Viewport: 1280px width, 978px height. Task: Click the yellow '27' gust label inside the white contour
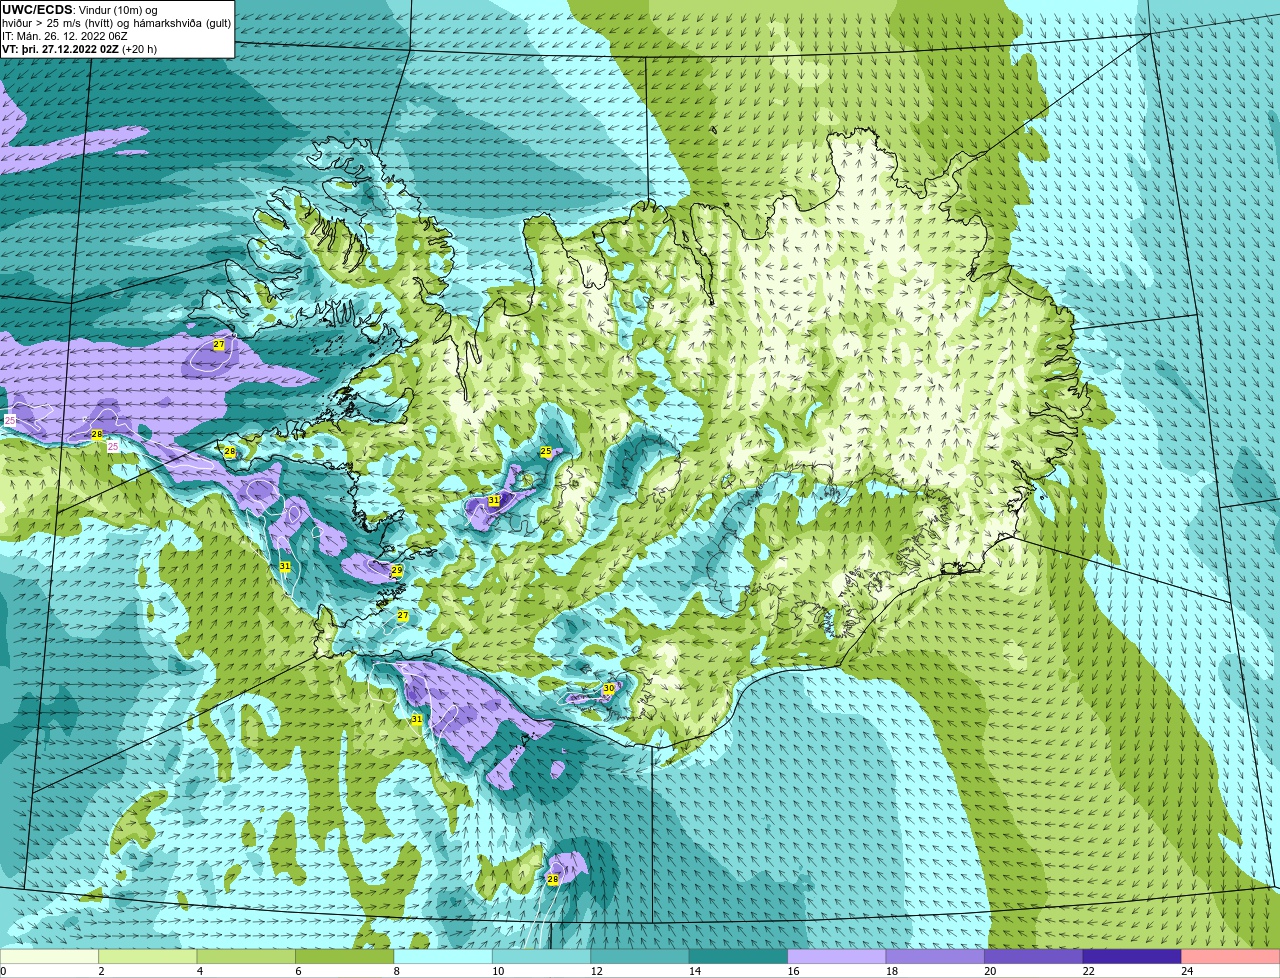pyautogui.click(x=219, y=344)
